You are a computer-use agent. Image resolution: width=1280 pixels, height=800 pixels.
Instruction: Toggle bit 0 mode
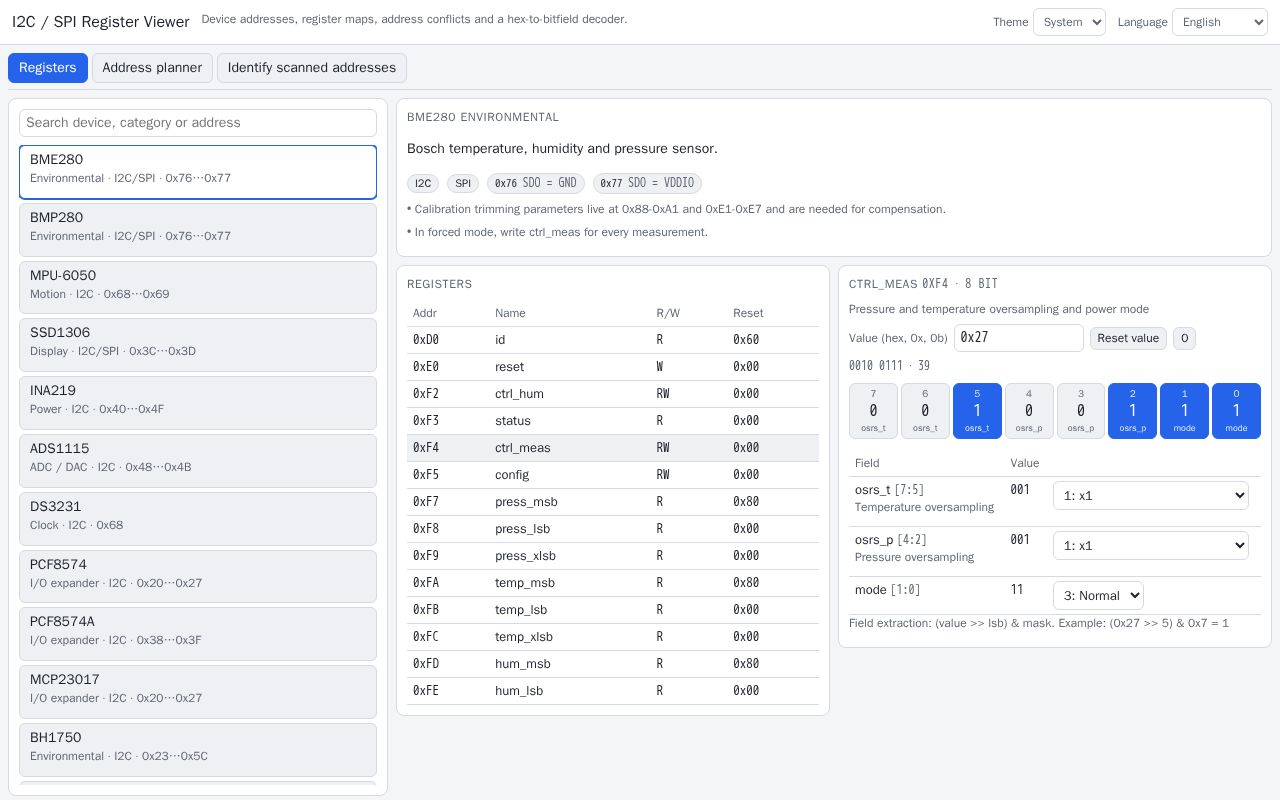coord(1236,411)
